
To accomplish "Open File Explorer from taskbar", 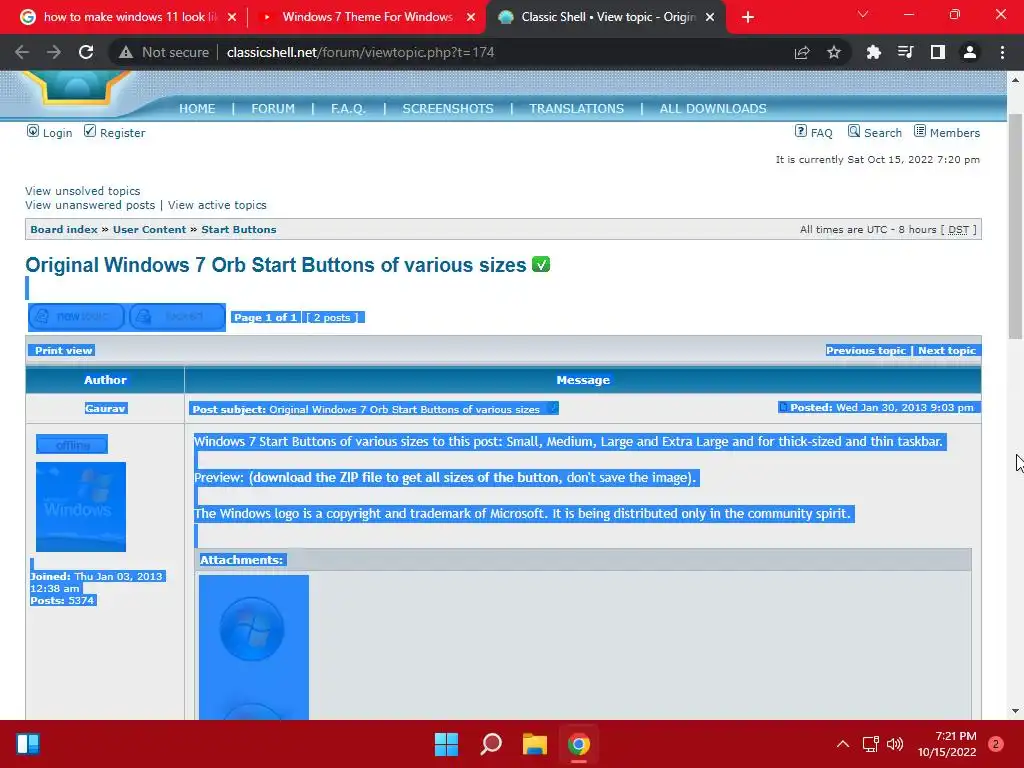I will (x=535, y=744).
